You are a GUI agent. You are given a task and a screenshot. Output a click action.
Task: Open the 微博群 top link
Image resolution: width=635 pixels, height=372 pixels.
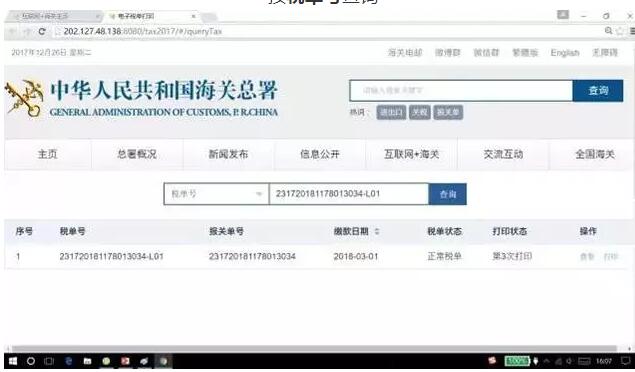click(448, 53)
